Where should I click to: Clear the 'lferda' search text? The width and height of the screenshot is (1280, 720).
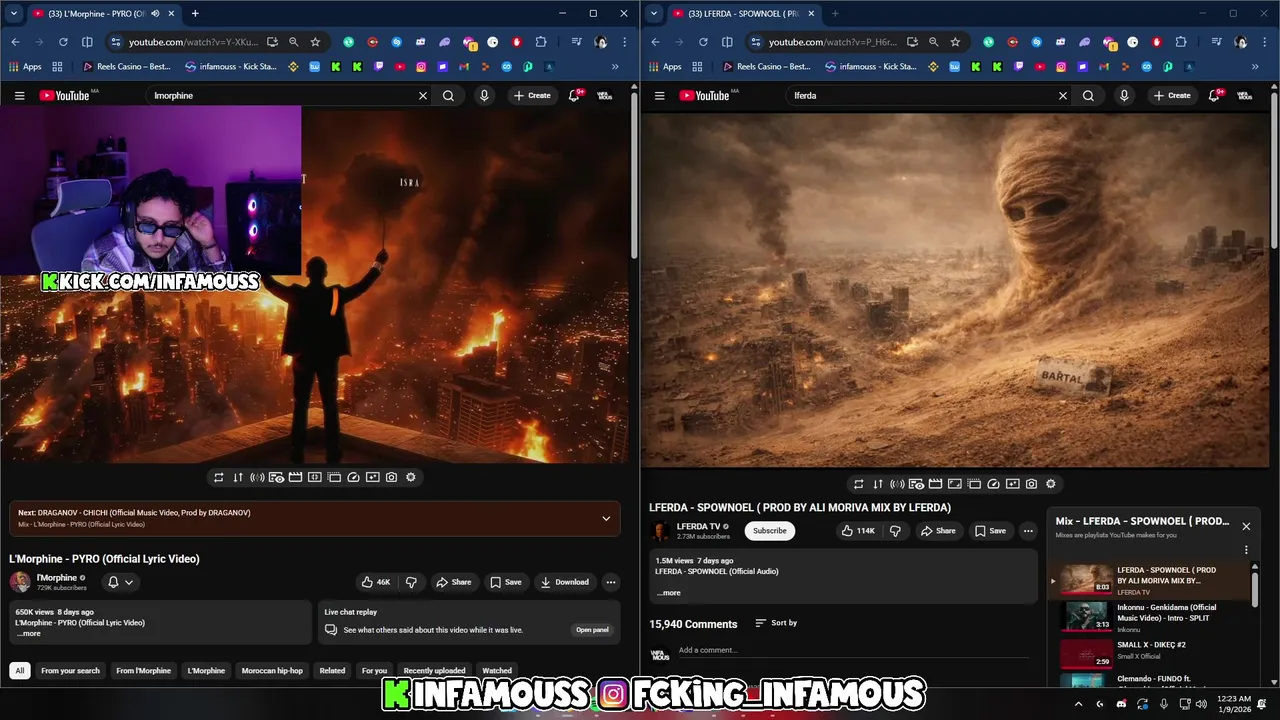click(1063, 96)
